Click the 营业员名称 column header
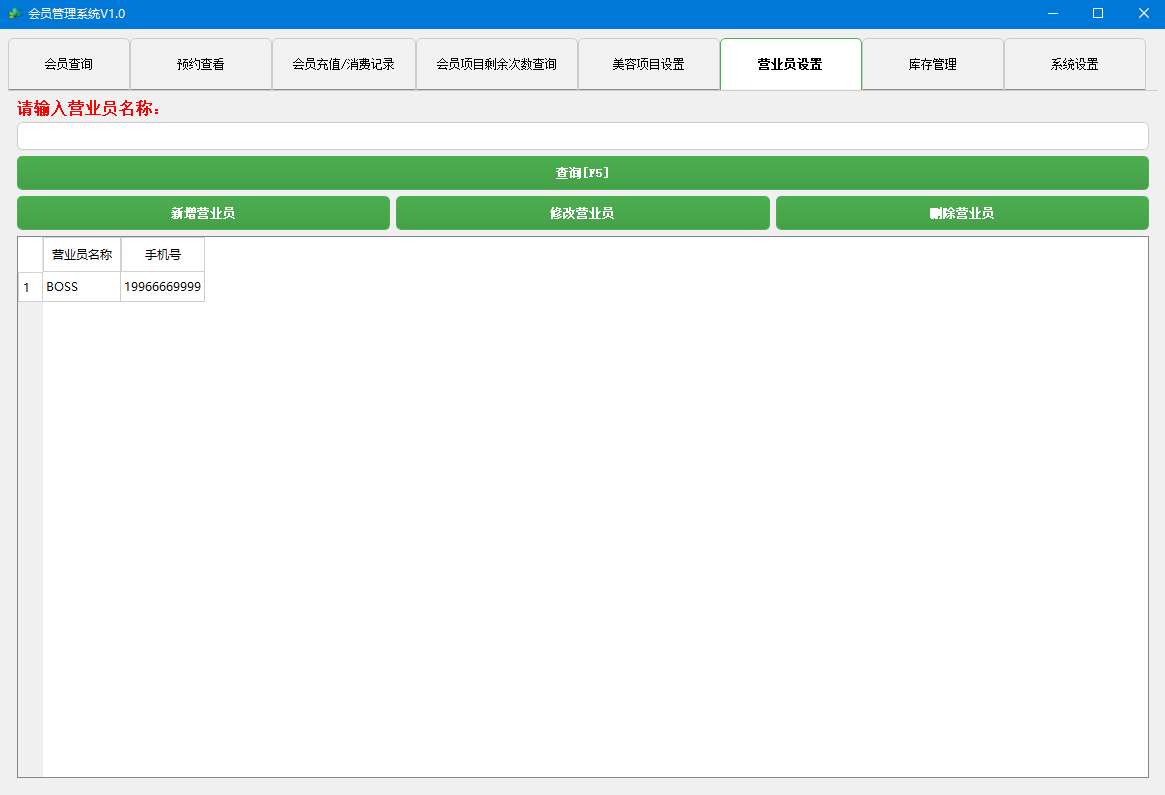This screenshot has width=1165, height=795. 81,254
